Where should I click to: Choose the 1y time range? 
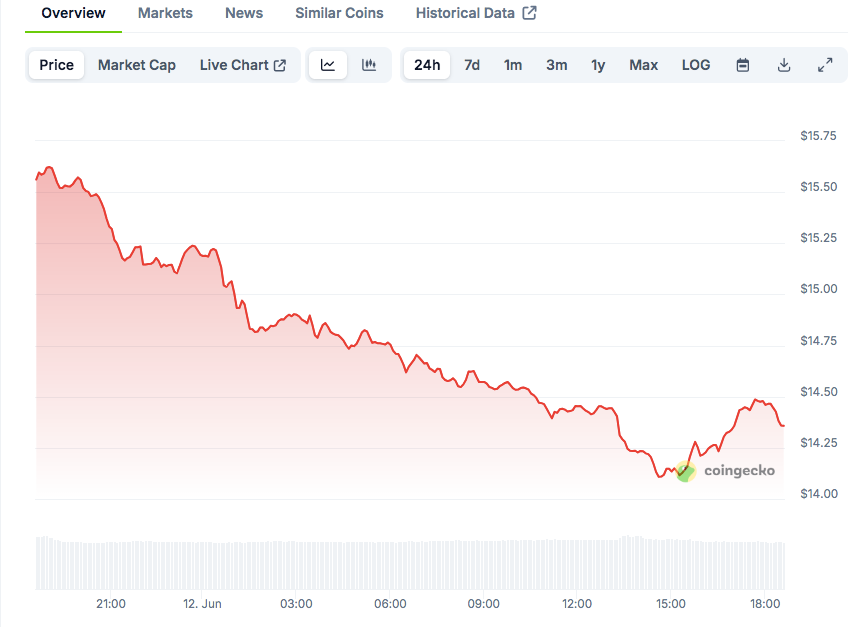(x=598, y=65)
